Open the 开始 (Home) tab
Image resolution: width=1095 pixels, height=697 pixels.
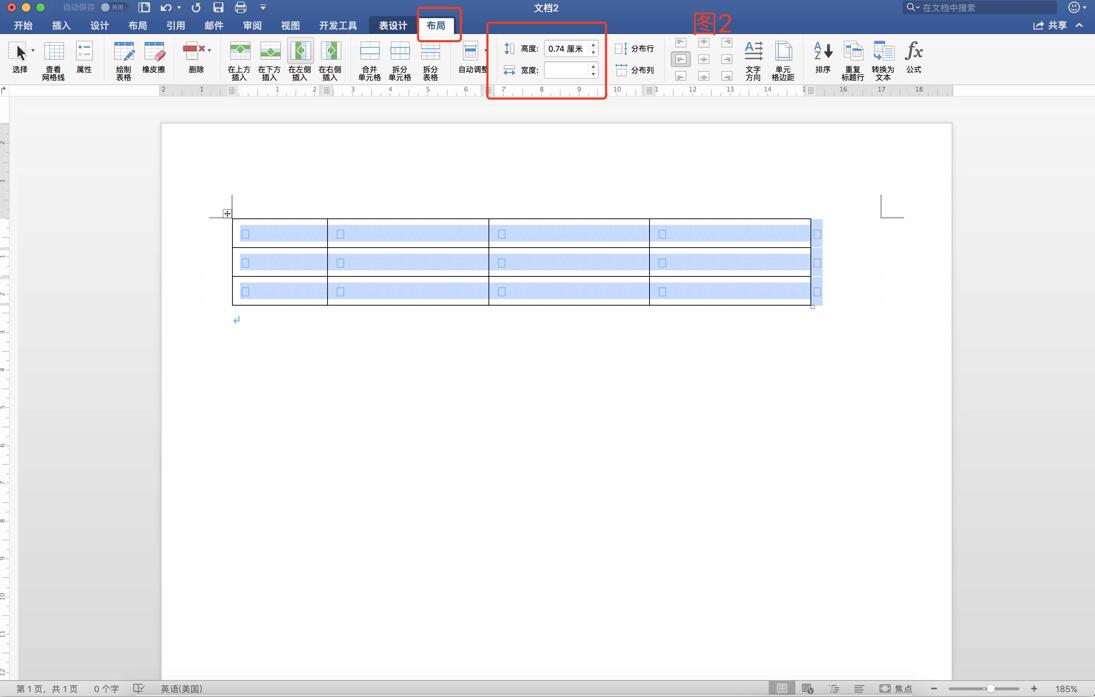(x=23, y=25)
